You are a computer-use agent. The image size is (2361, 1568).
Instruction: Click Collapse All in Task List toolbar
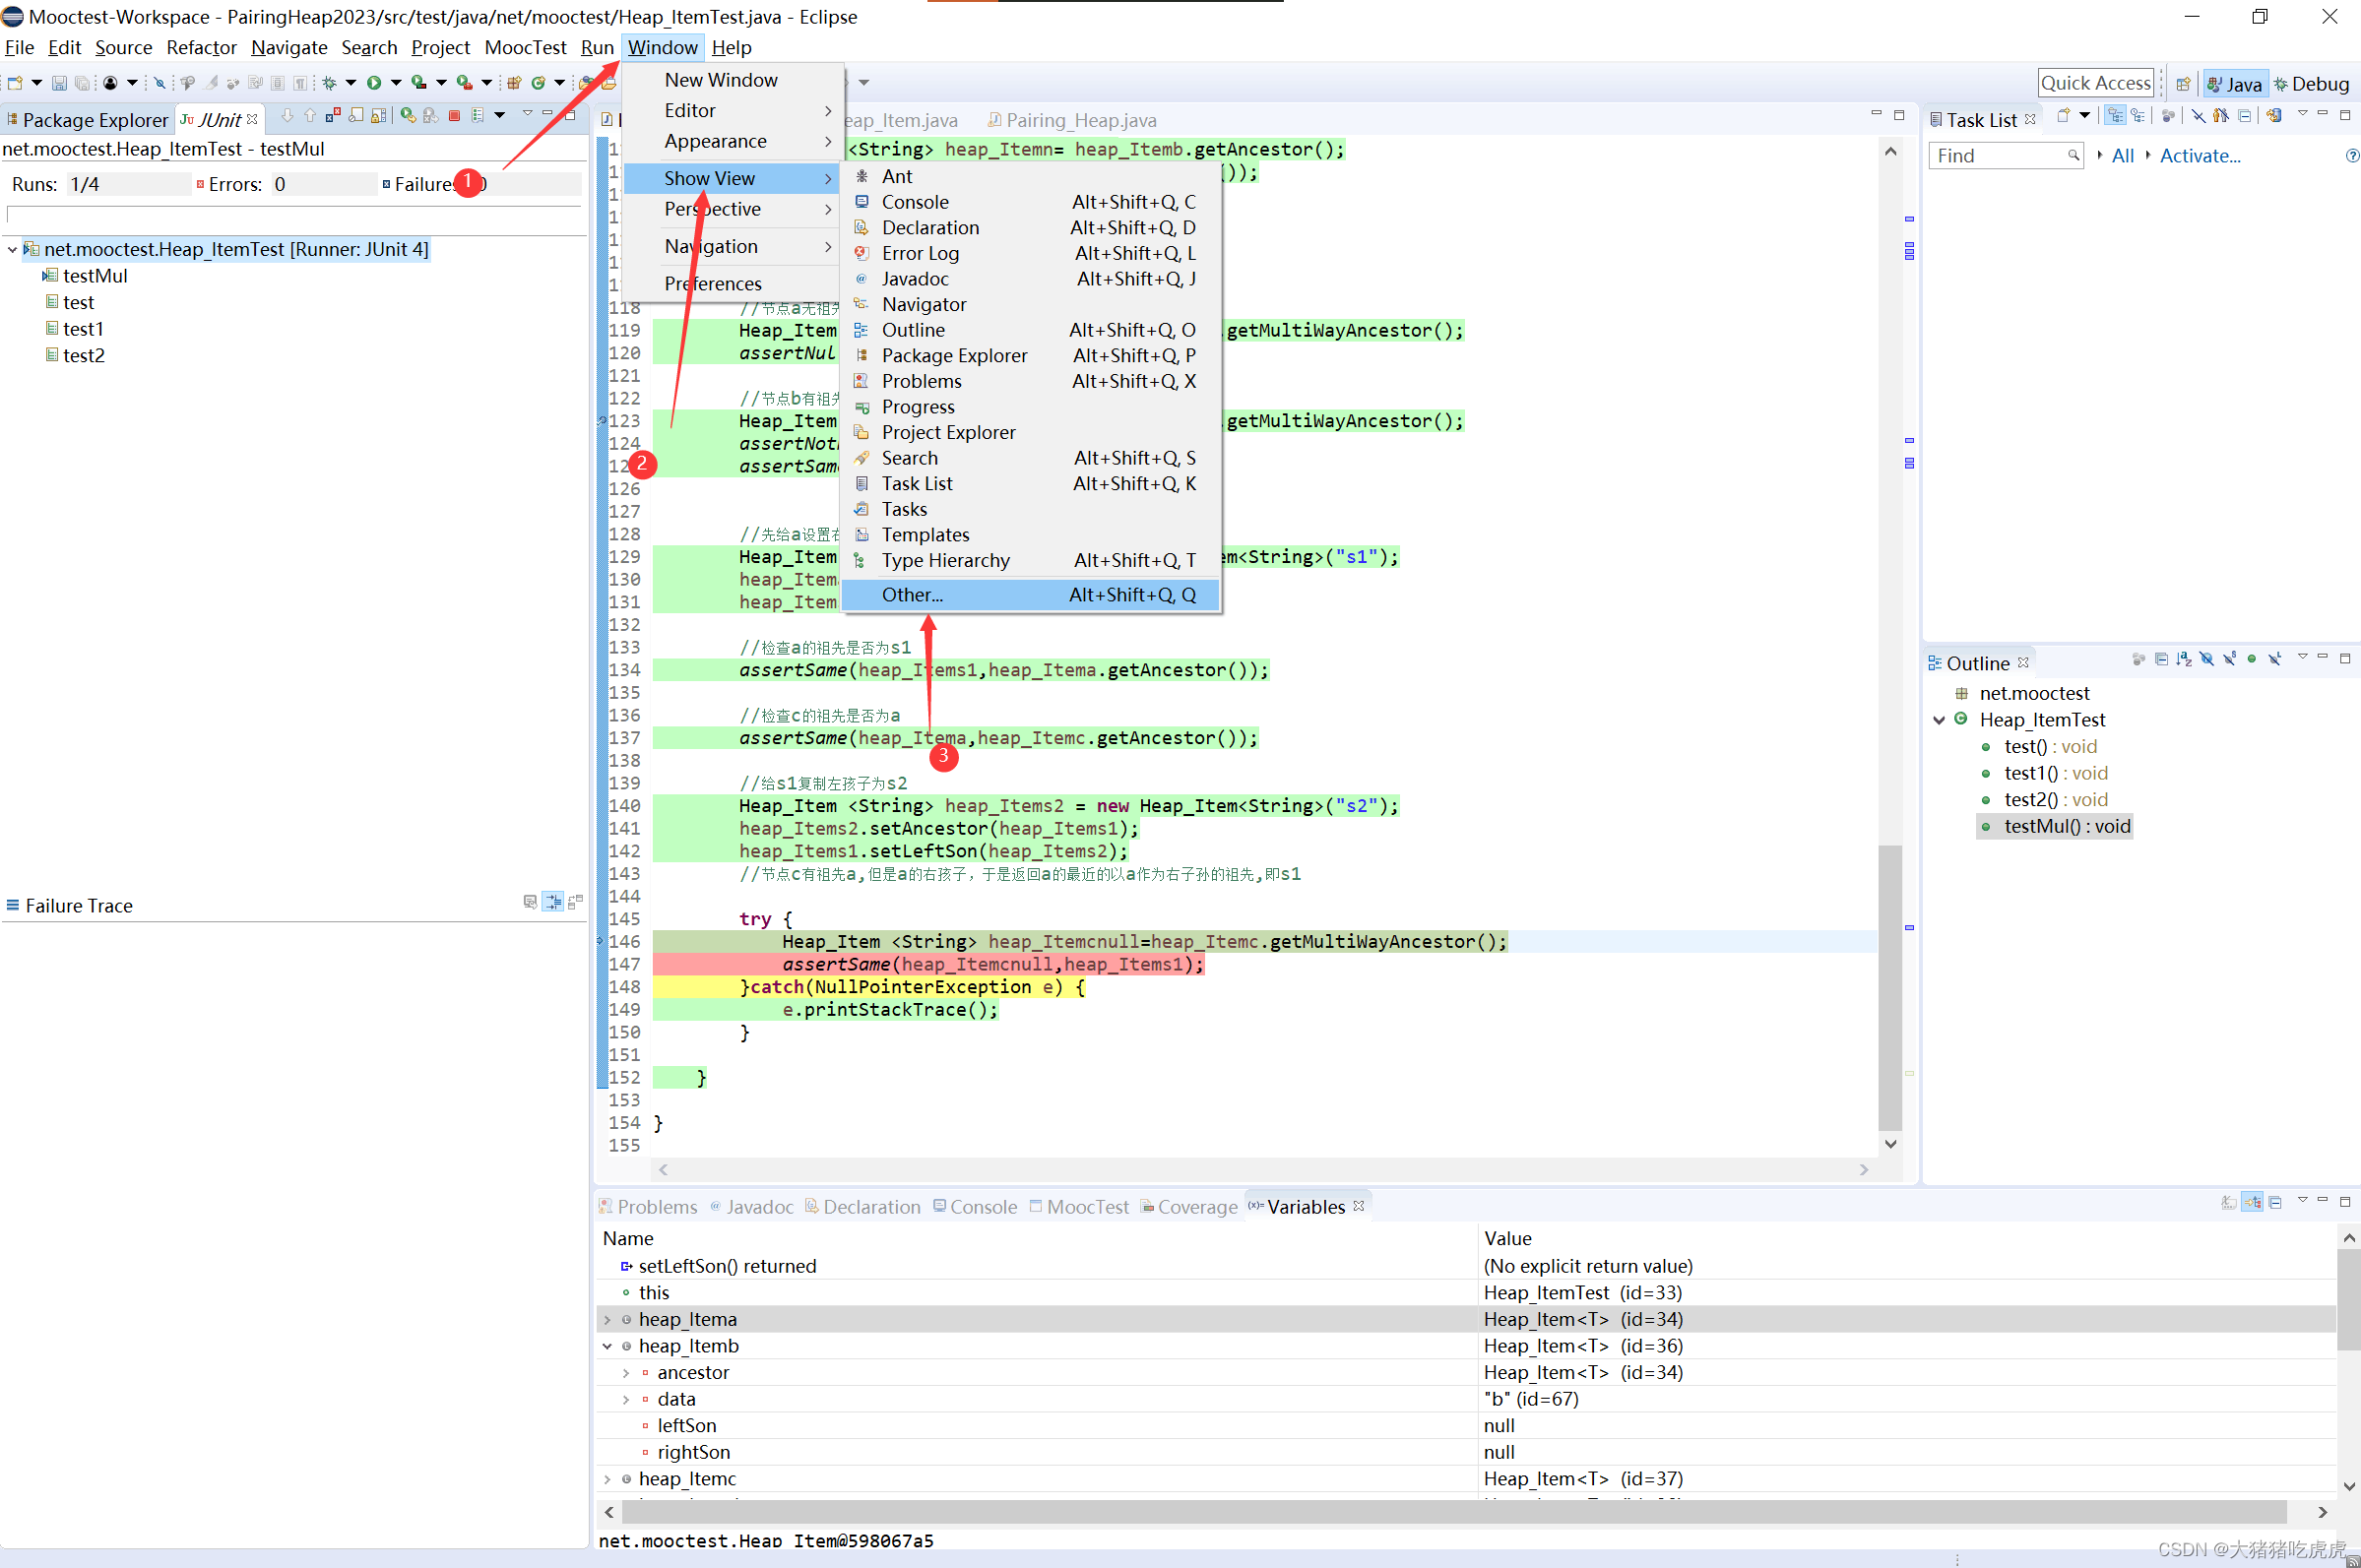coord(2244,117)
